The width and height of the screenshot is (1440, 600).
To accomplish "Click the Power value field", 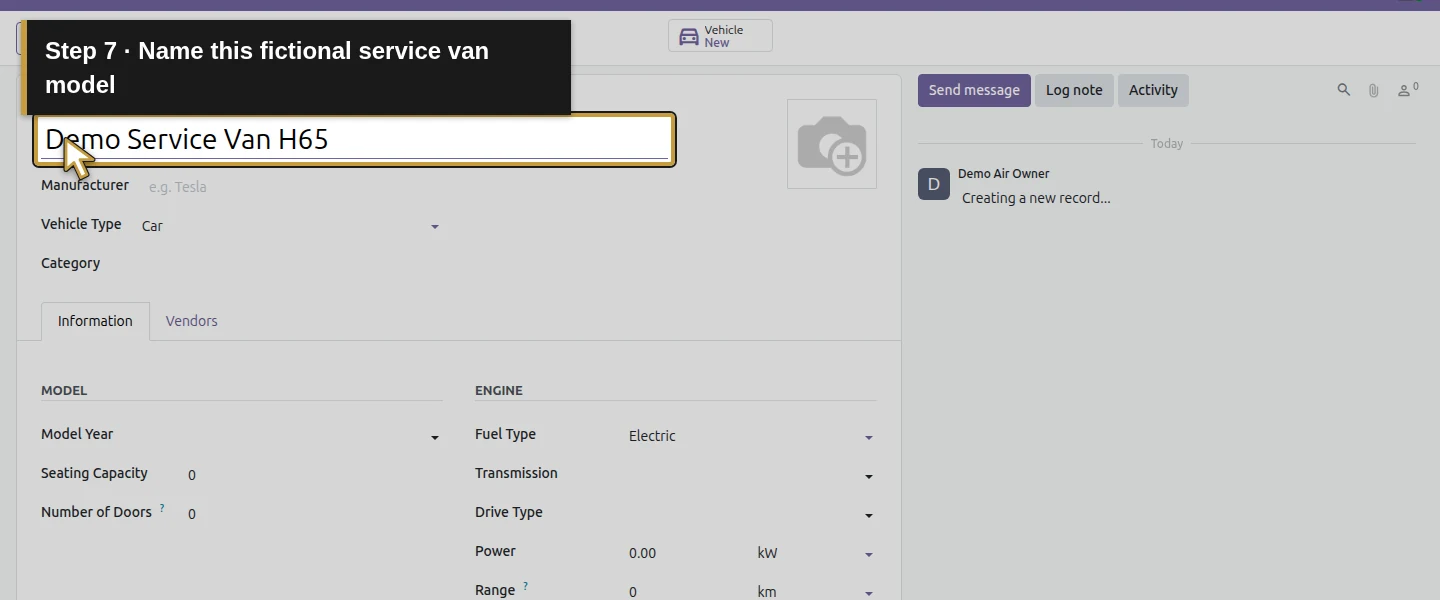I will click(x=687, y=553).
